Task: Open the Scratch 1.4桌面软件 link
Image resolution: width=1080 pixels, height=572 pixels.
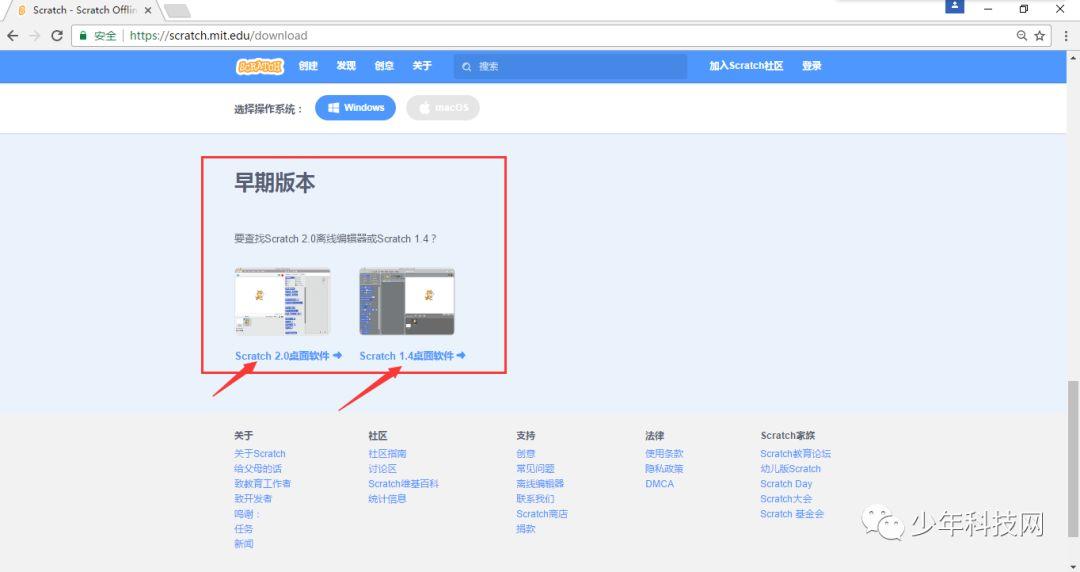Action: [412, 356]
